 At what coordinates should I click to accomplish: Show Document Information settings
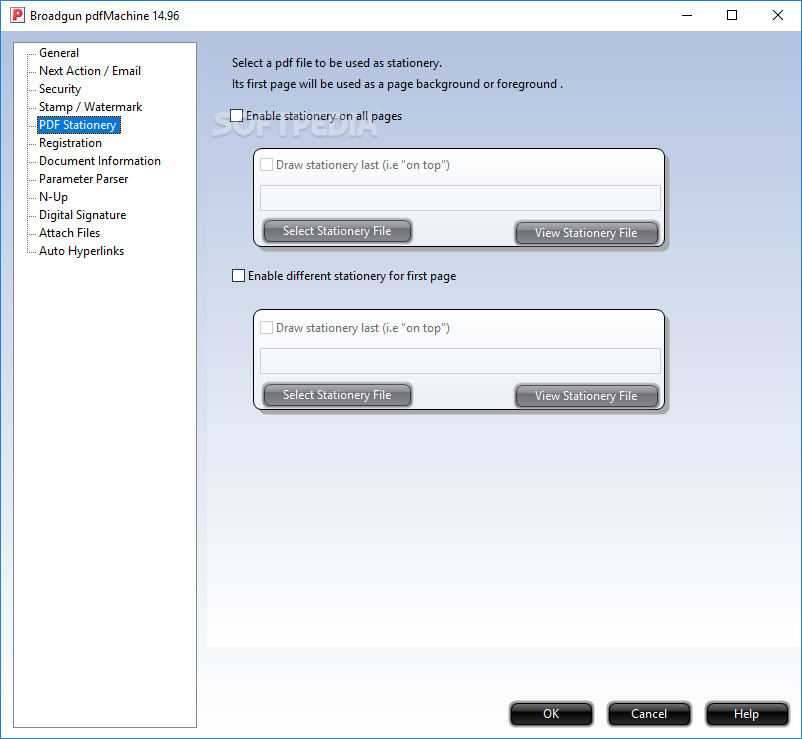100,161
